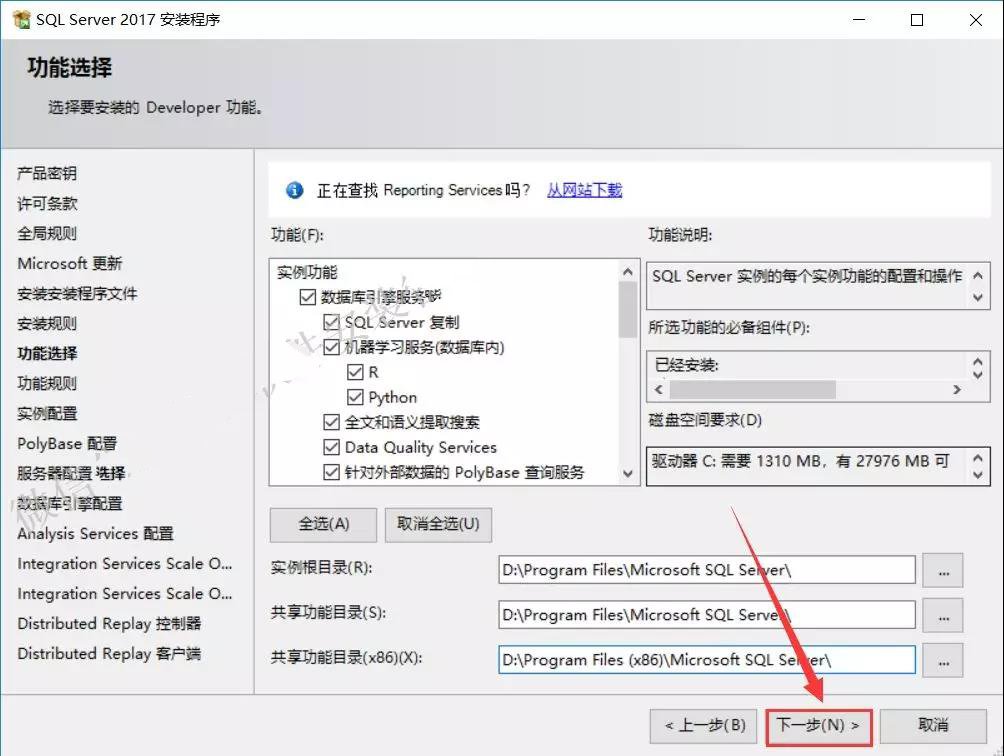The height and width of the screenshot is (756, 1004).
Task: Click 取消 button
Action: (x=933, y=726)
